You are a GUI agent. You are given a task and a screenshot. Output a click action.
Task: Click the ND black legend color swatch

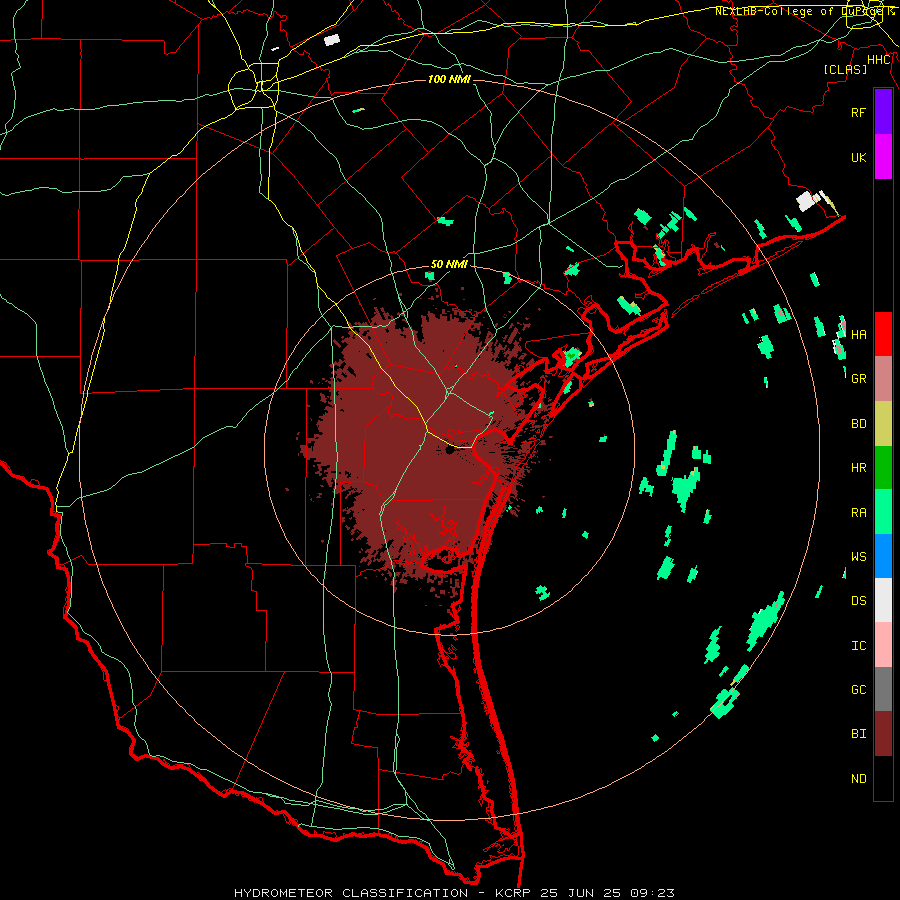883,778
